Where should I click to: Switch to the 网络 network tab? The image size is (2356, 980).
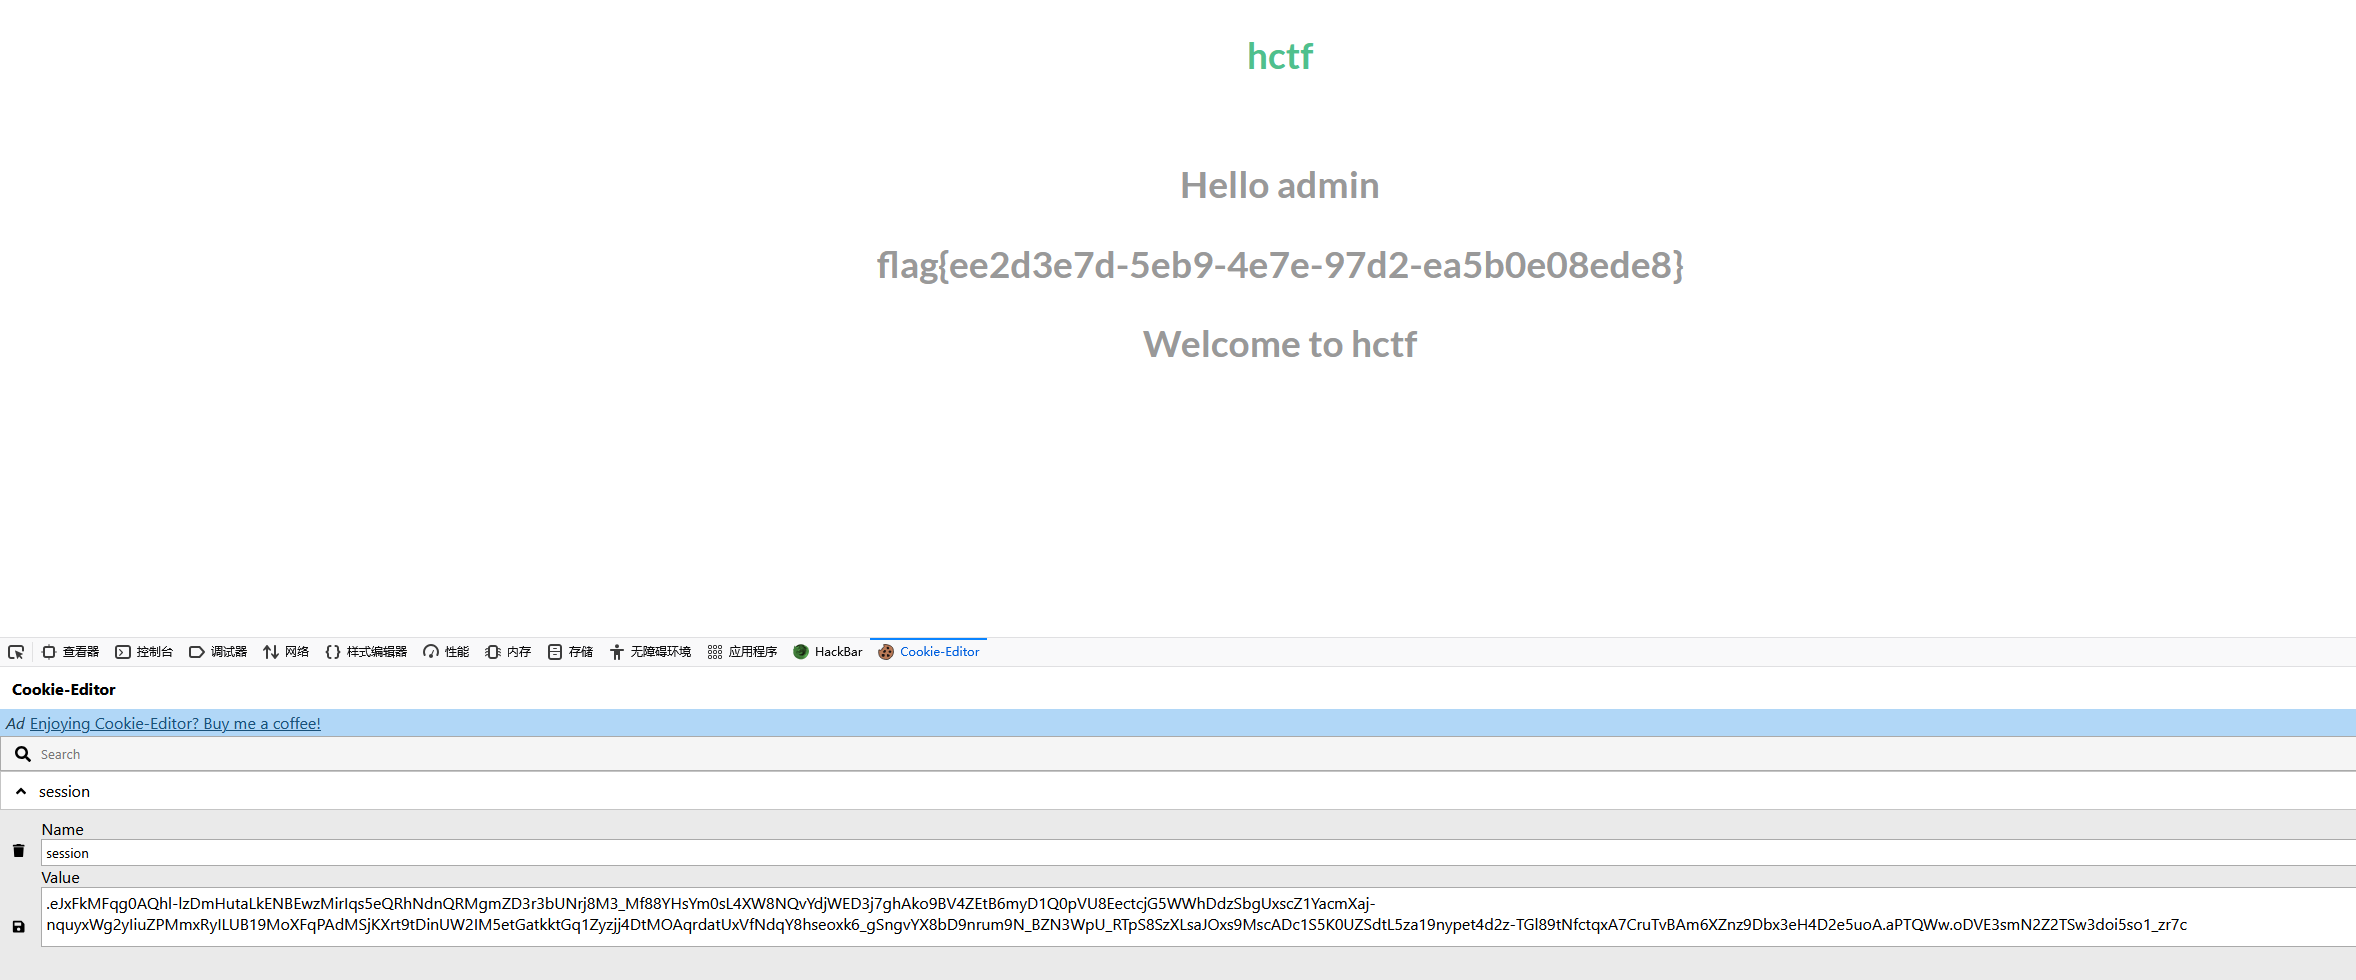[x=286, y=652]
